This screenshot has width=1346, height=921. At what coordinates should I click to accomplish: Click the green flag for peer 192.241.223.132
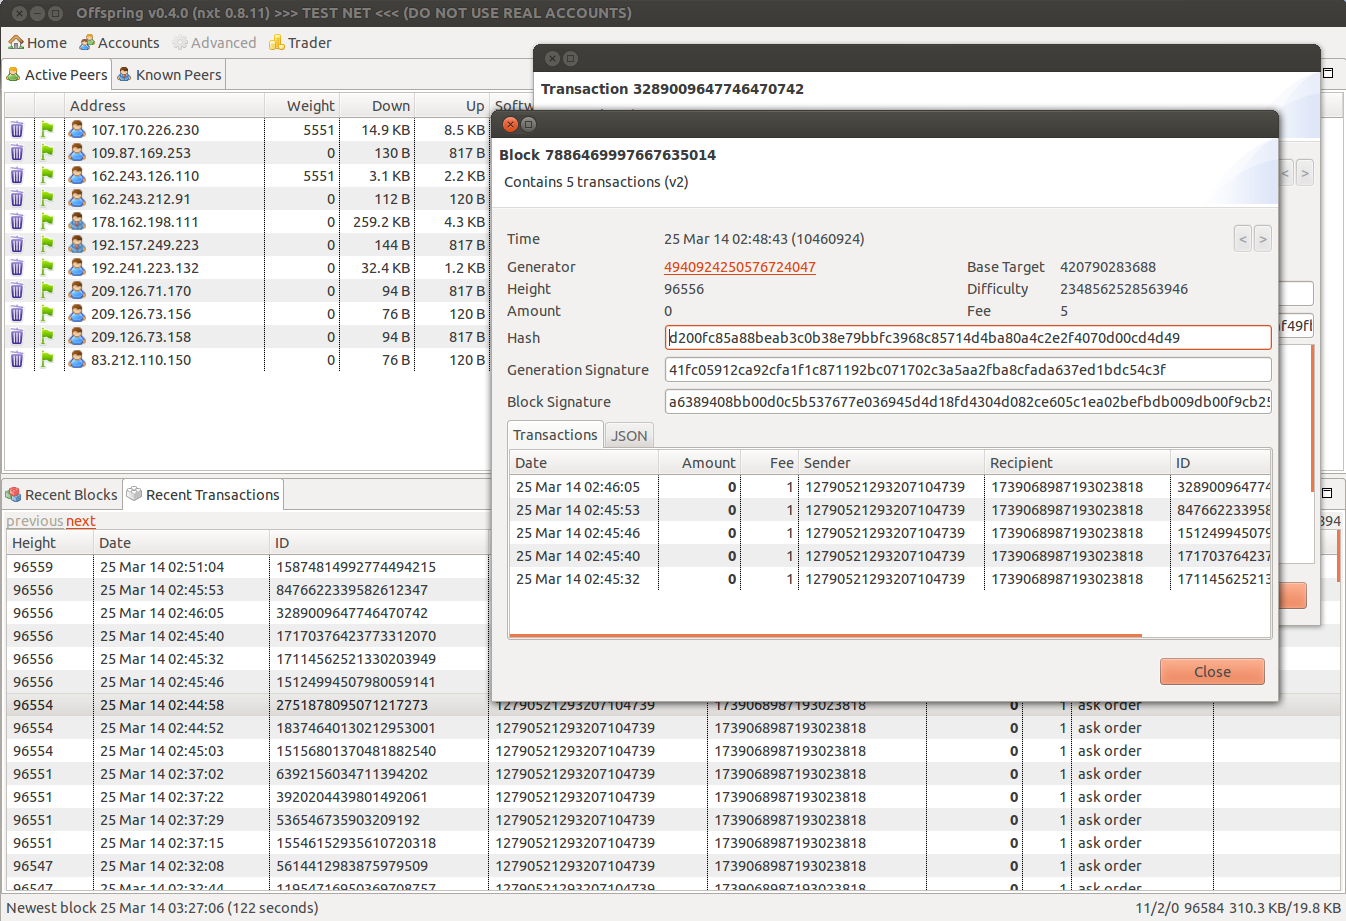[47, 268]
